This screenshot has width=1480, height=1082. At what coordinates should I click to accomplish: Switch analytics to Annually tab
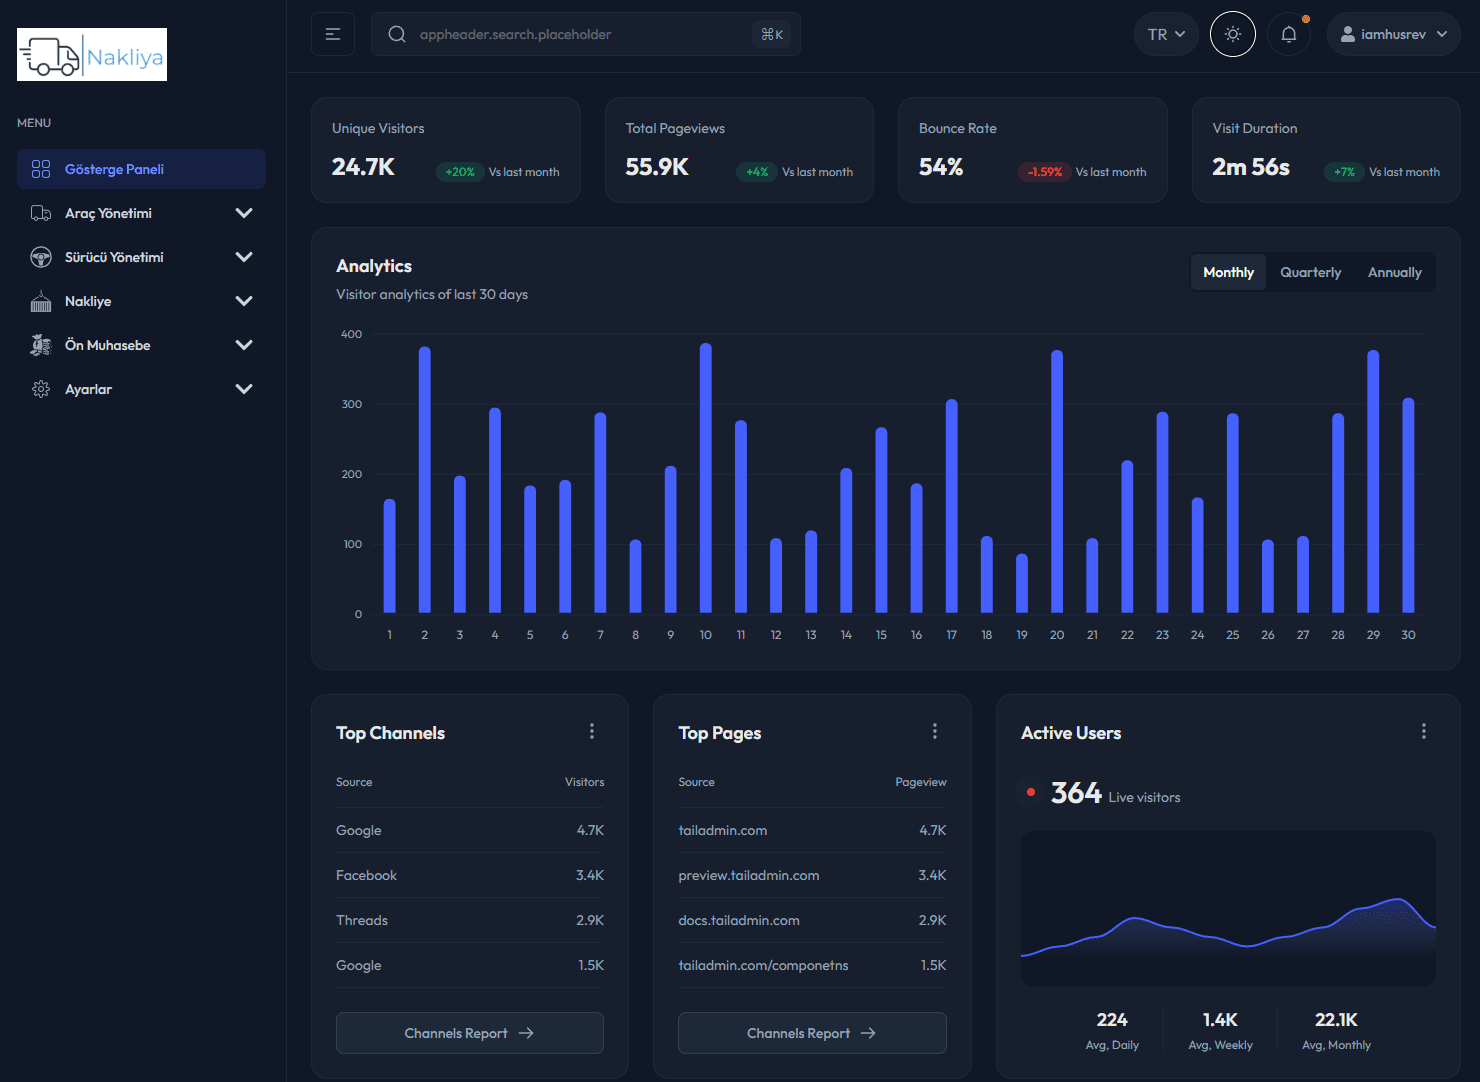[1394, 272]
